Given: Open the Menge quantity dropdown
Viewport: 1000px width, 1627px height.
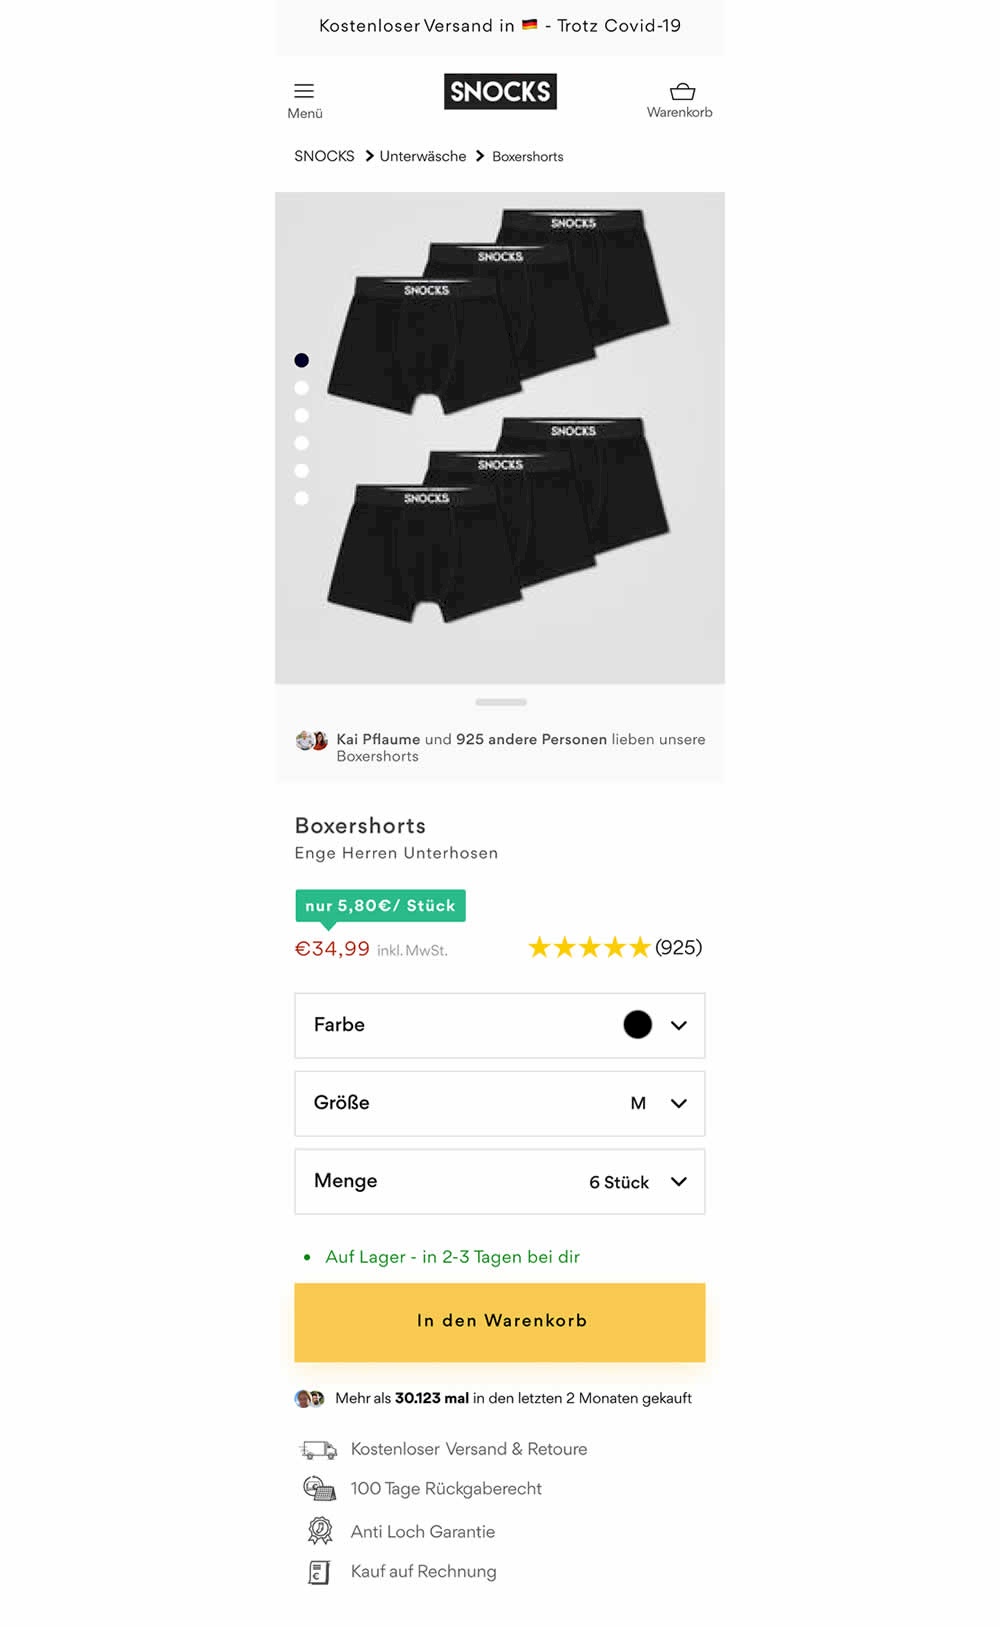Looking at the screenshot, I should point(679,1181).
